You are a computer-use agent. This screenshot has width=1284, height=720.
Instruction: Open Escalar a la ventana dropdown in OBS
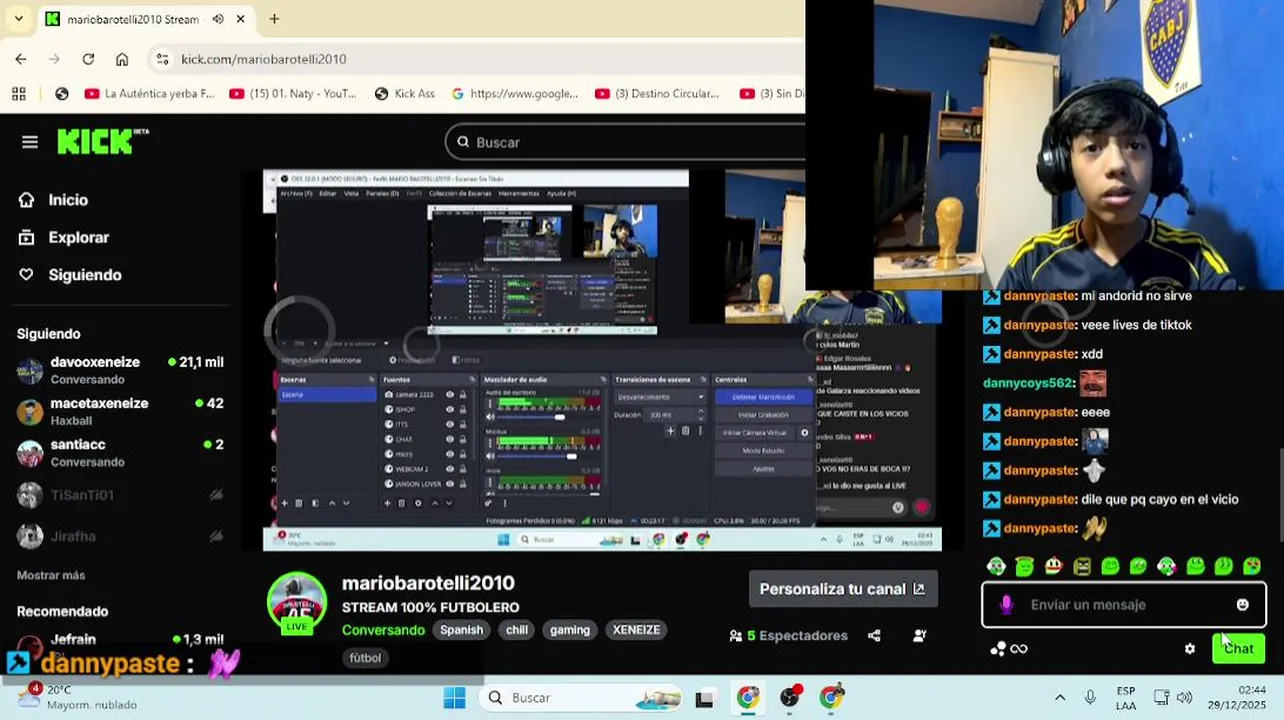(386, 343)
